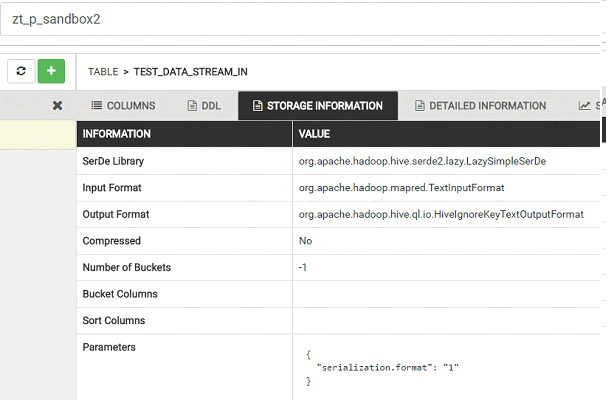Select the SerDe Library value text
The height and width of the screenshot is (401, 608).
click(x=422, y=161)
